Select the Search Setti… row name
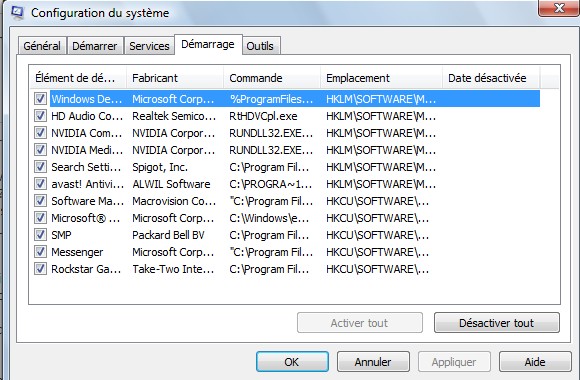Screen dimensions: 580x380 [x=86, y=167]
